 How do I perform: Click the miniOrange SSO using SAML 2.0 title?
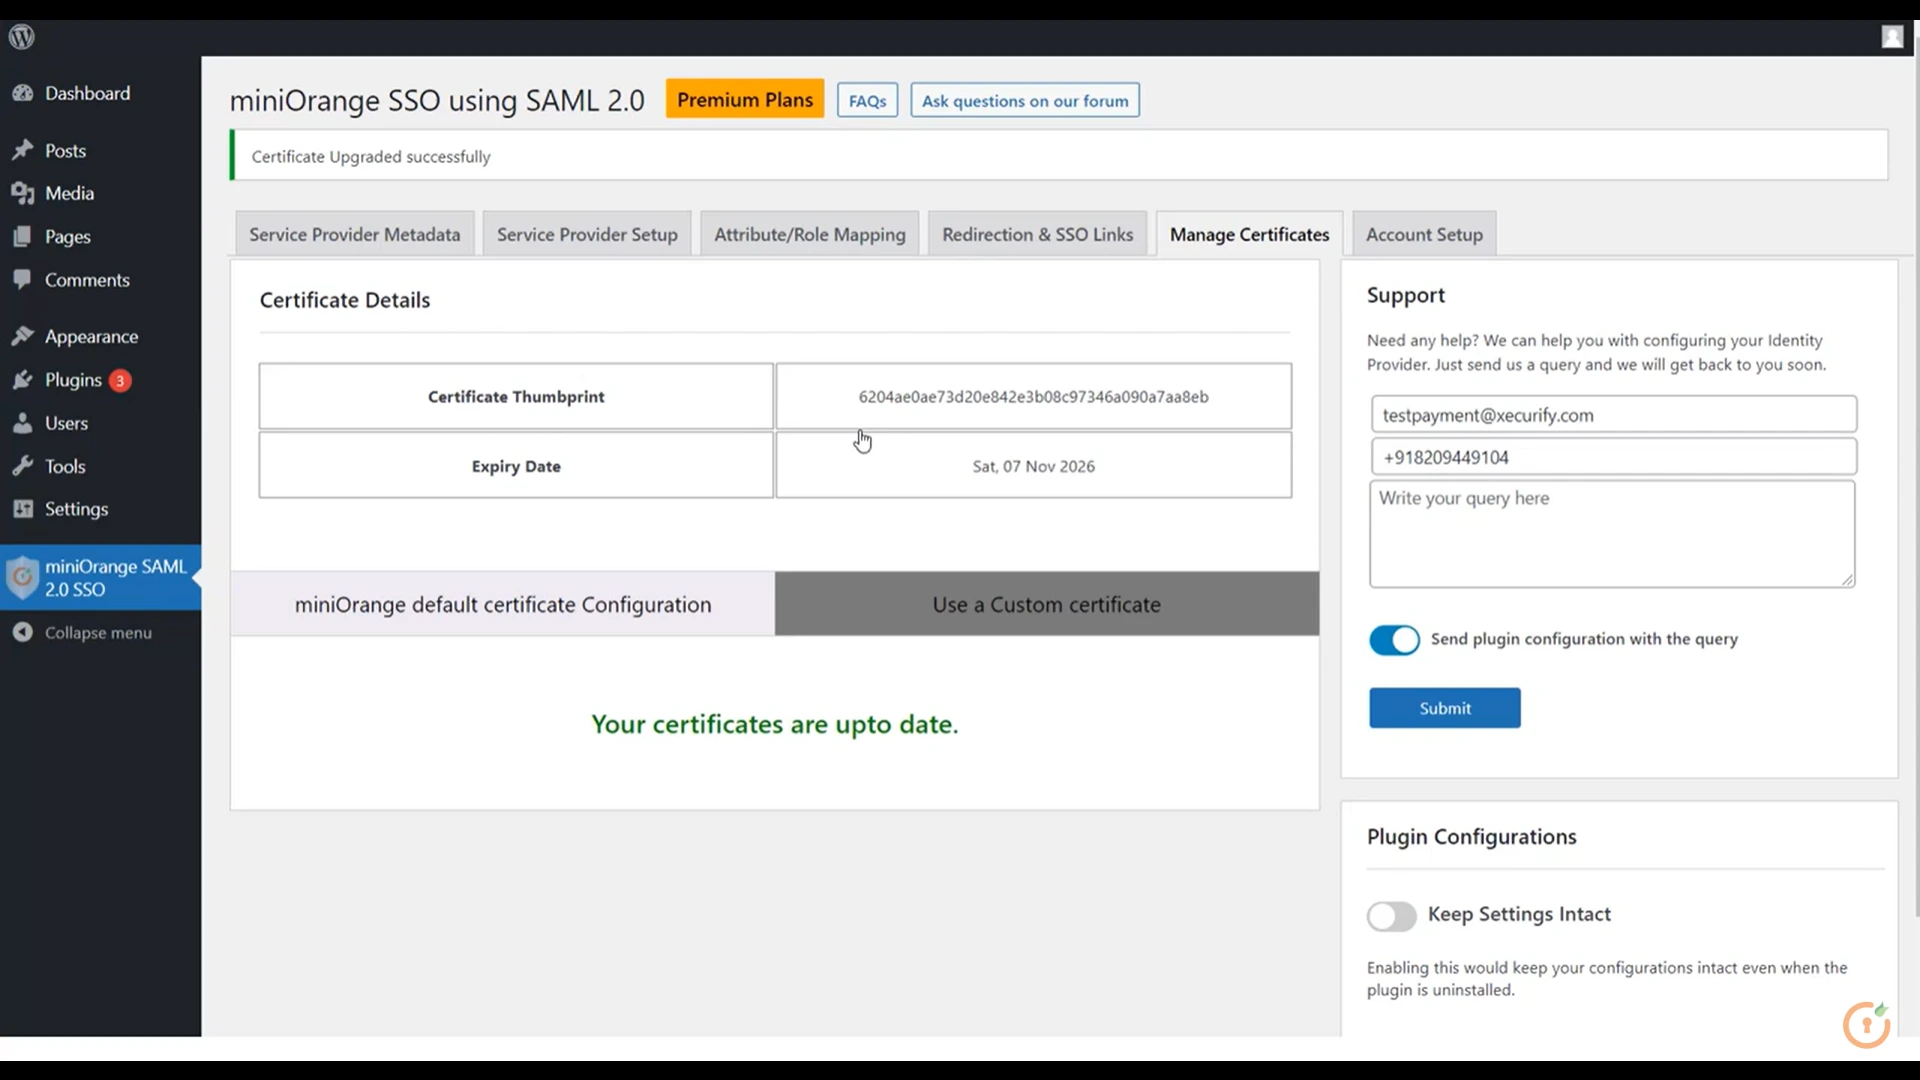(x=437, y=100)
